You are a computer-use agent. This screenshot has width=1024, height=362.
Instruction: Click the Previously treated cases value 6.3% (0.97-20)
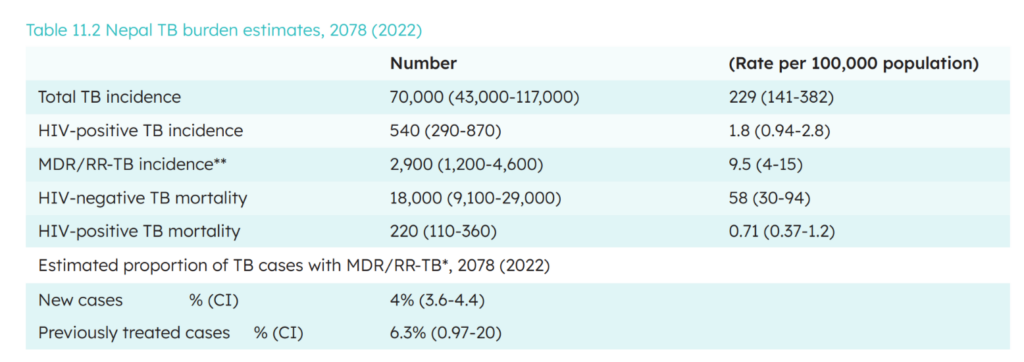(445, 333)
